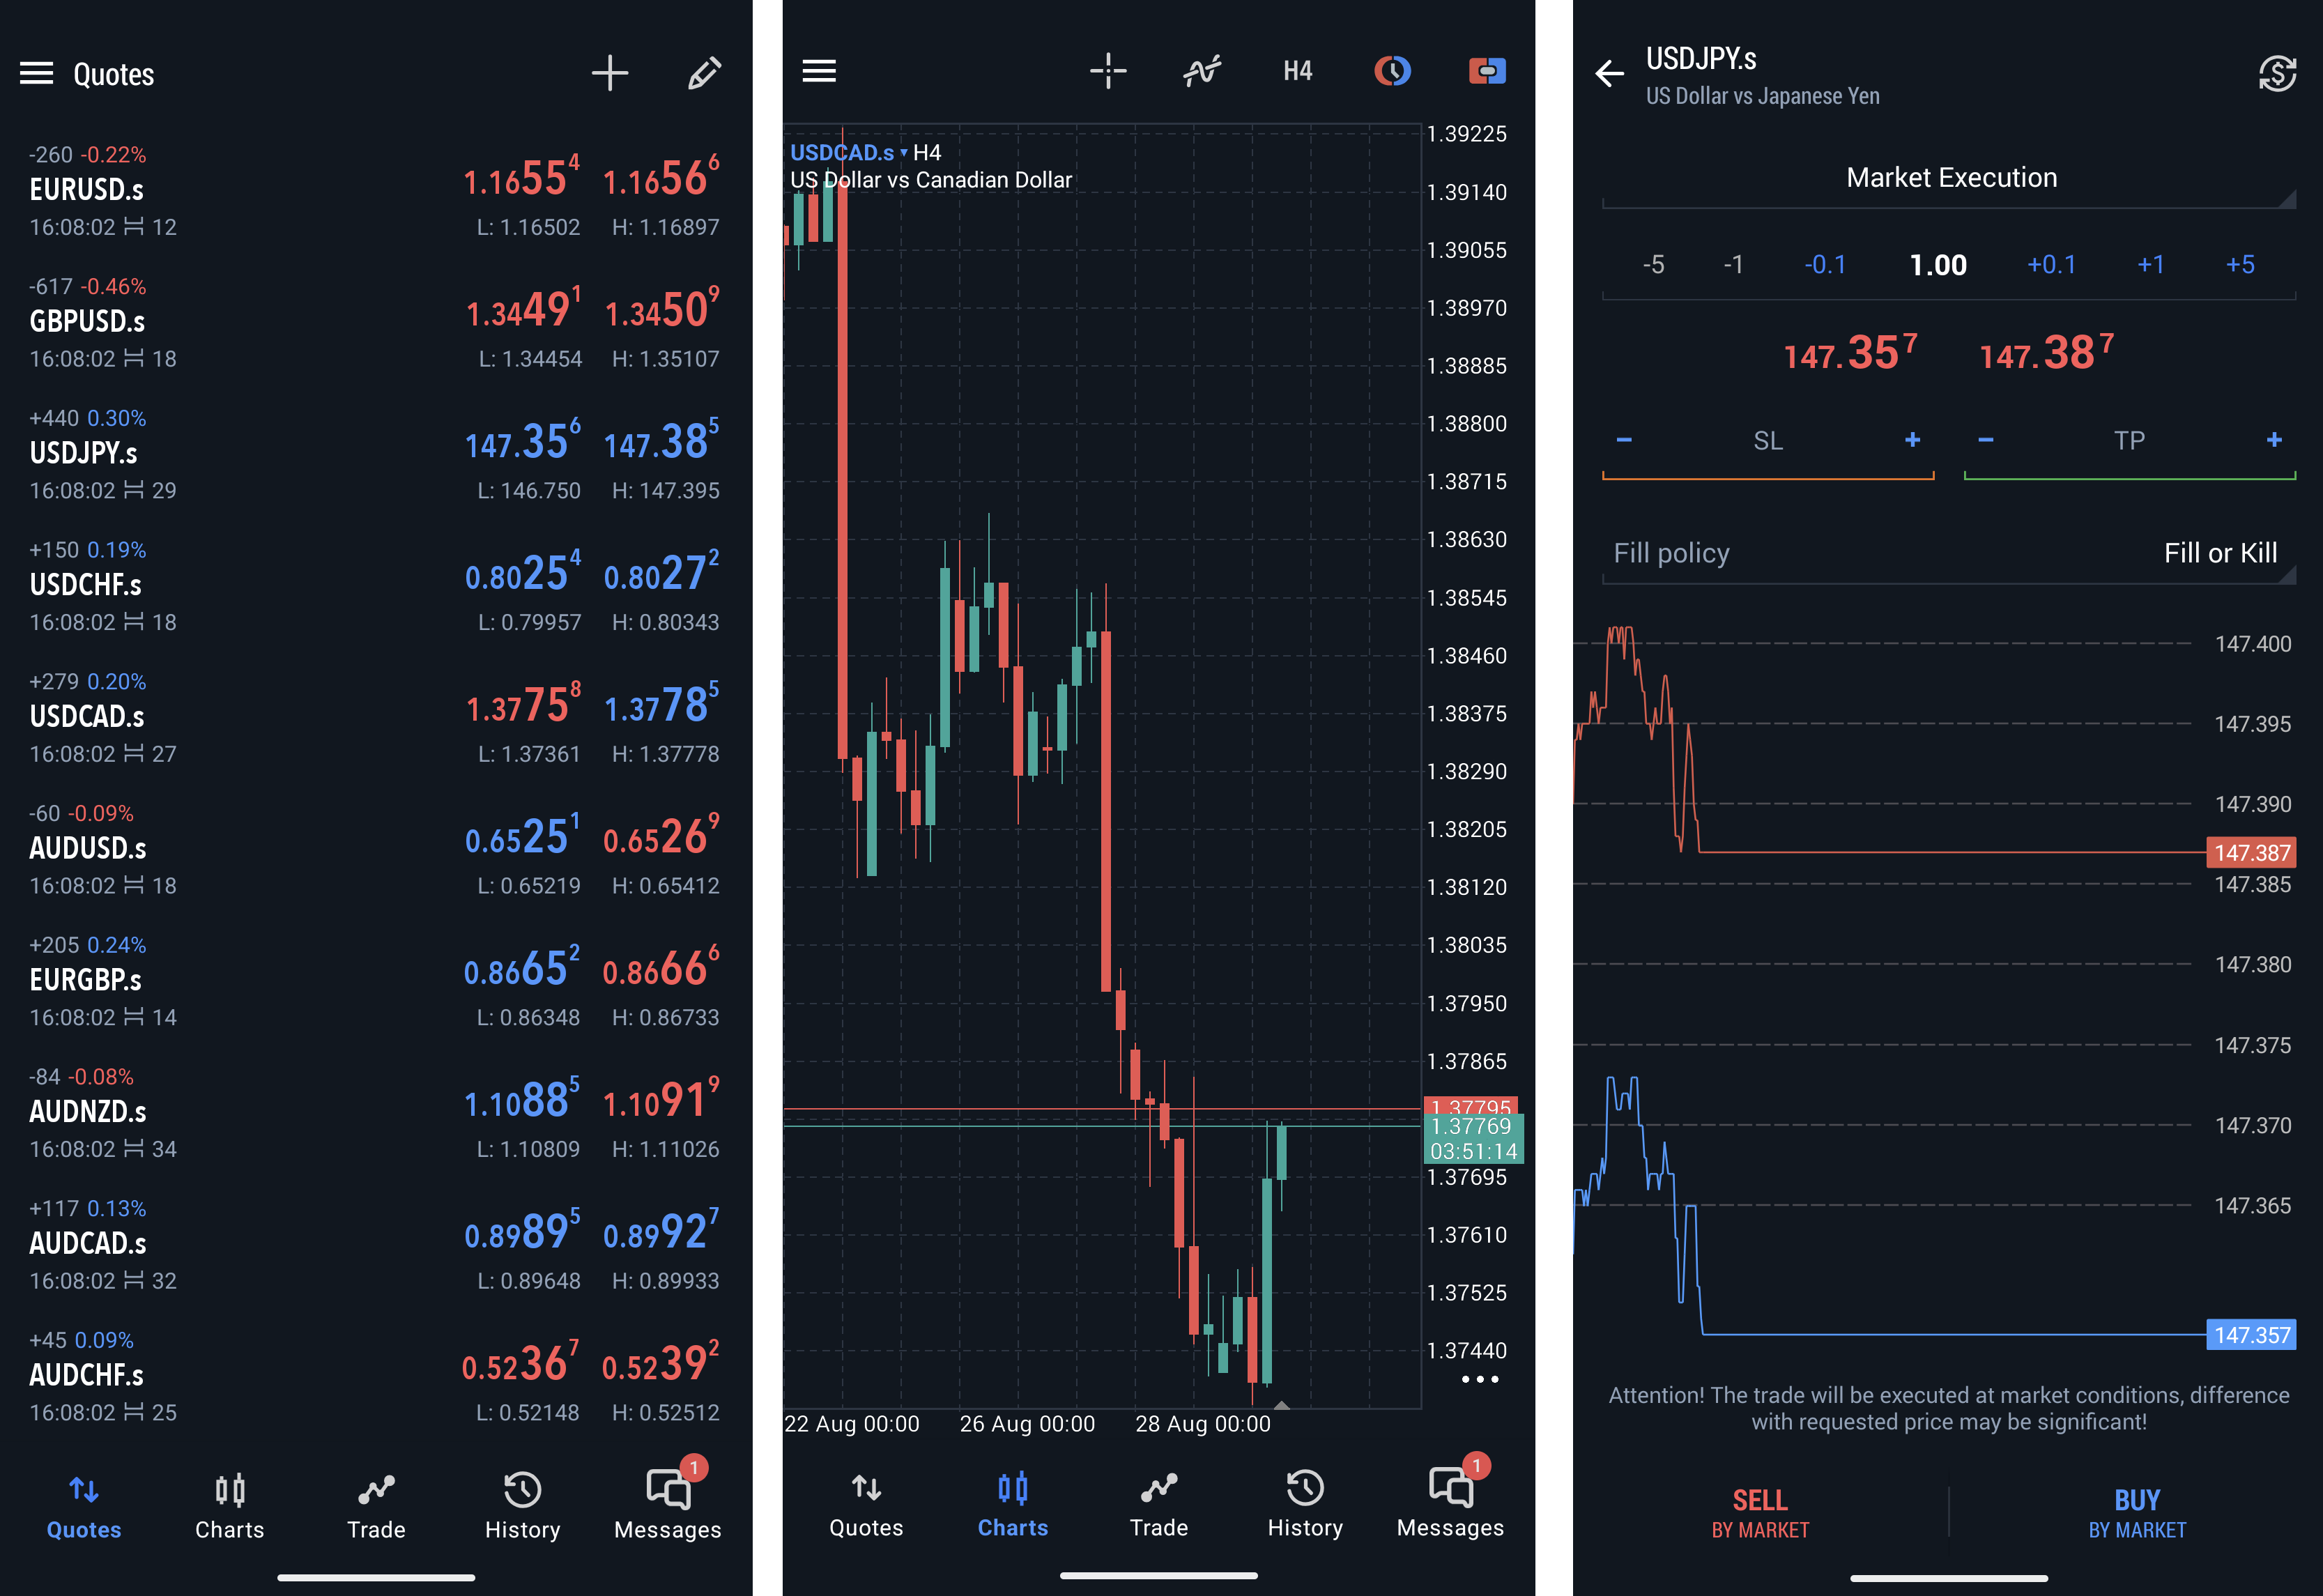
Task: Switch to Quotes tab from chart screen
Action: 866,1505
